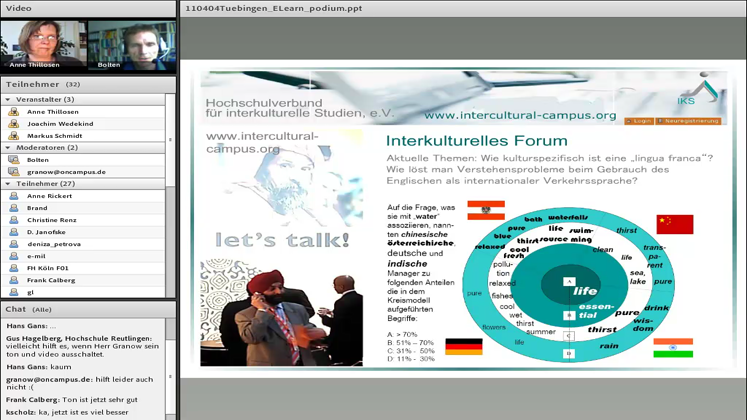Select participant Brand
The height and width of the screenshot is (420, 747).
83,208
